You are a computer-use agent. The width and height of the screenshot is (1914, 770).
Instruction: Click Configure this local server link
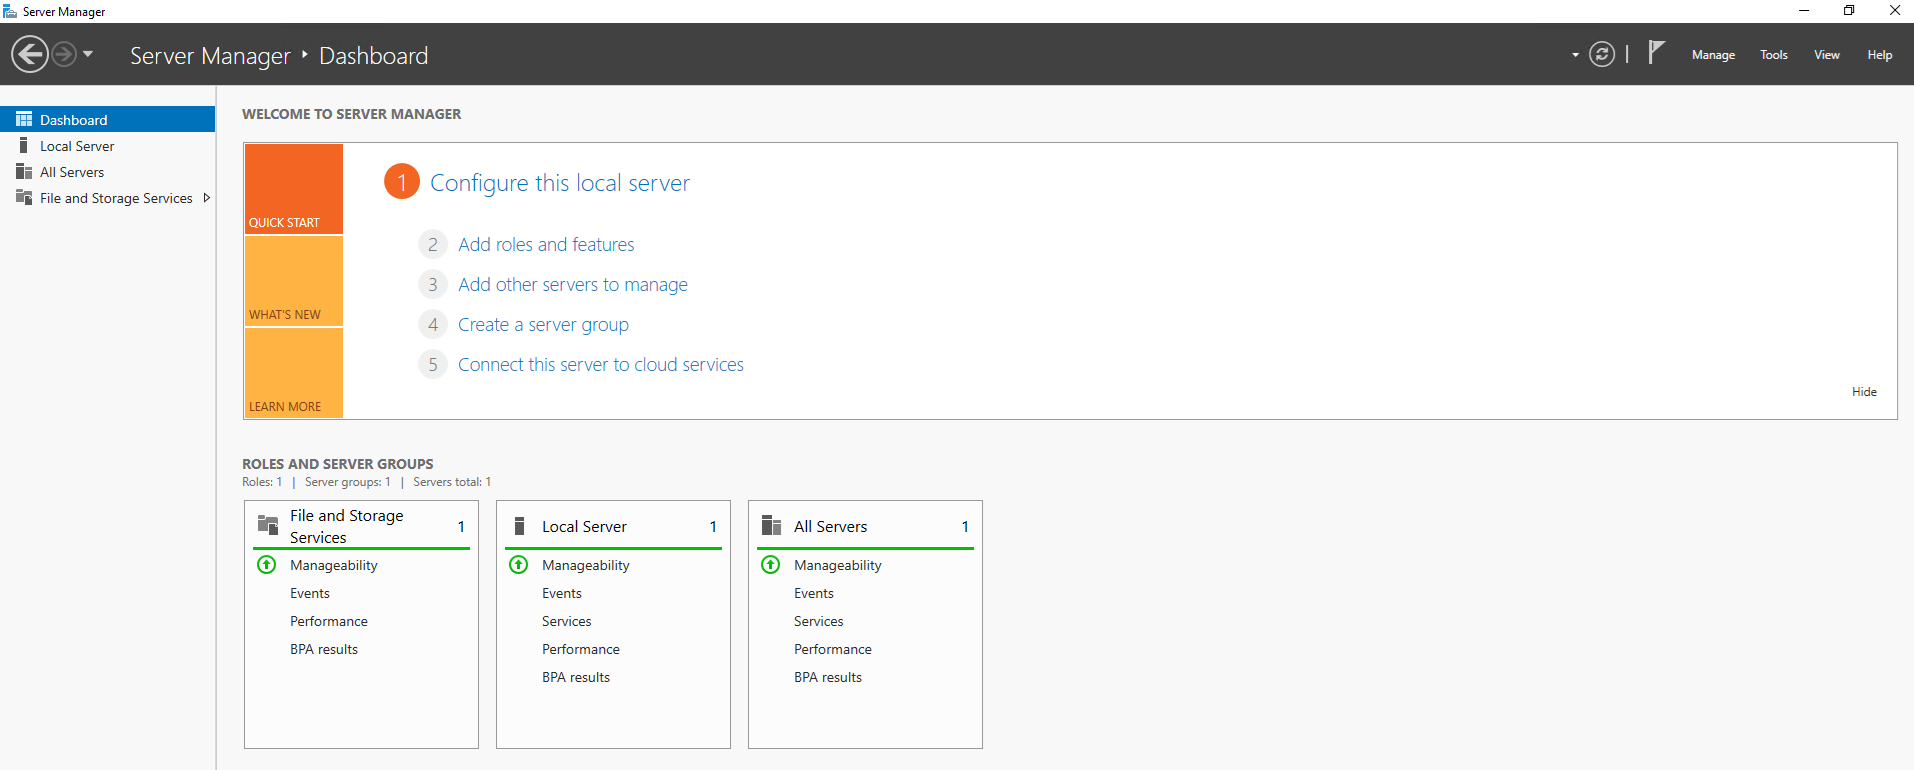(x=560, y=183)
